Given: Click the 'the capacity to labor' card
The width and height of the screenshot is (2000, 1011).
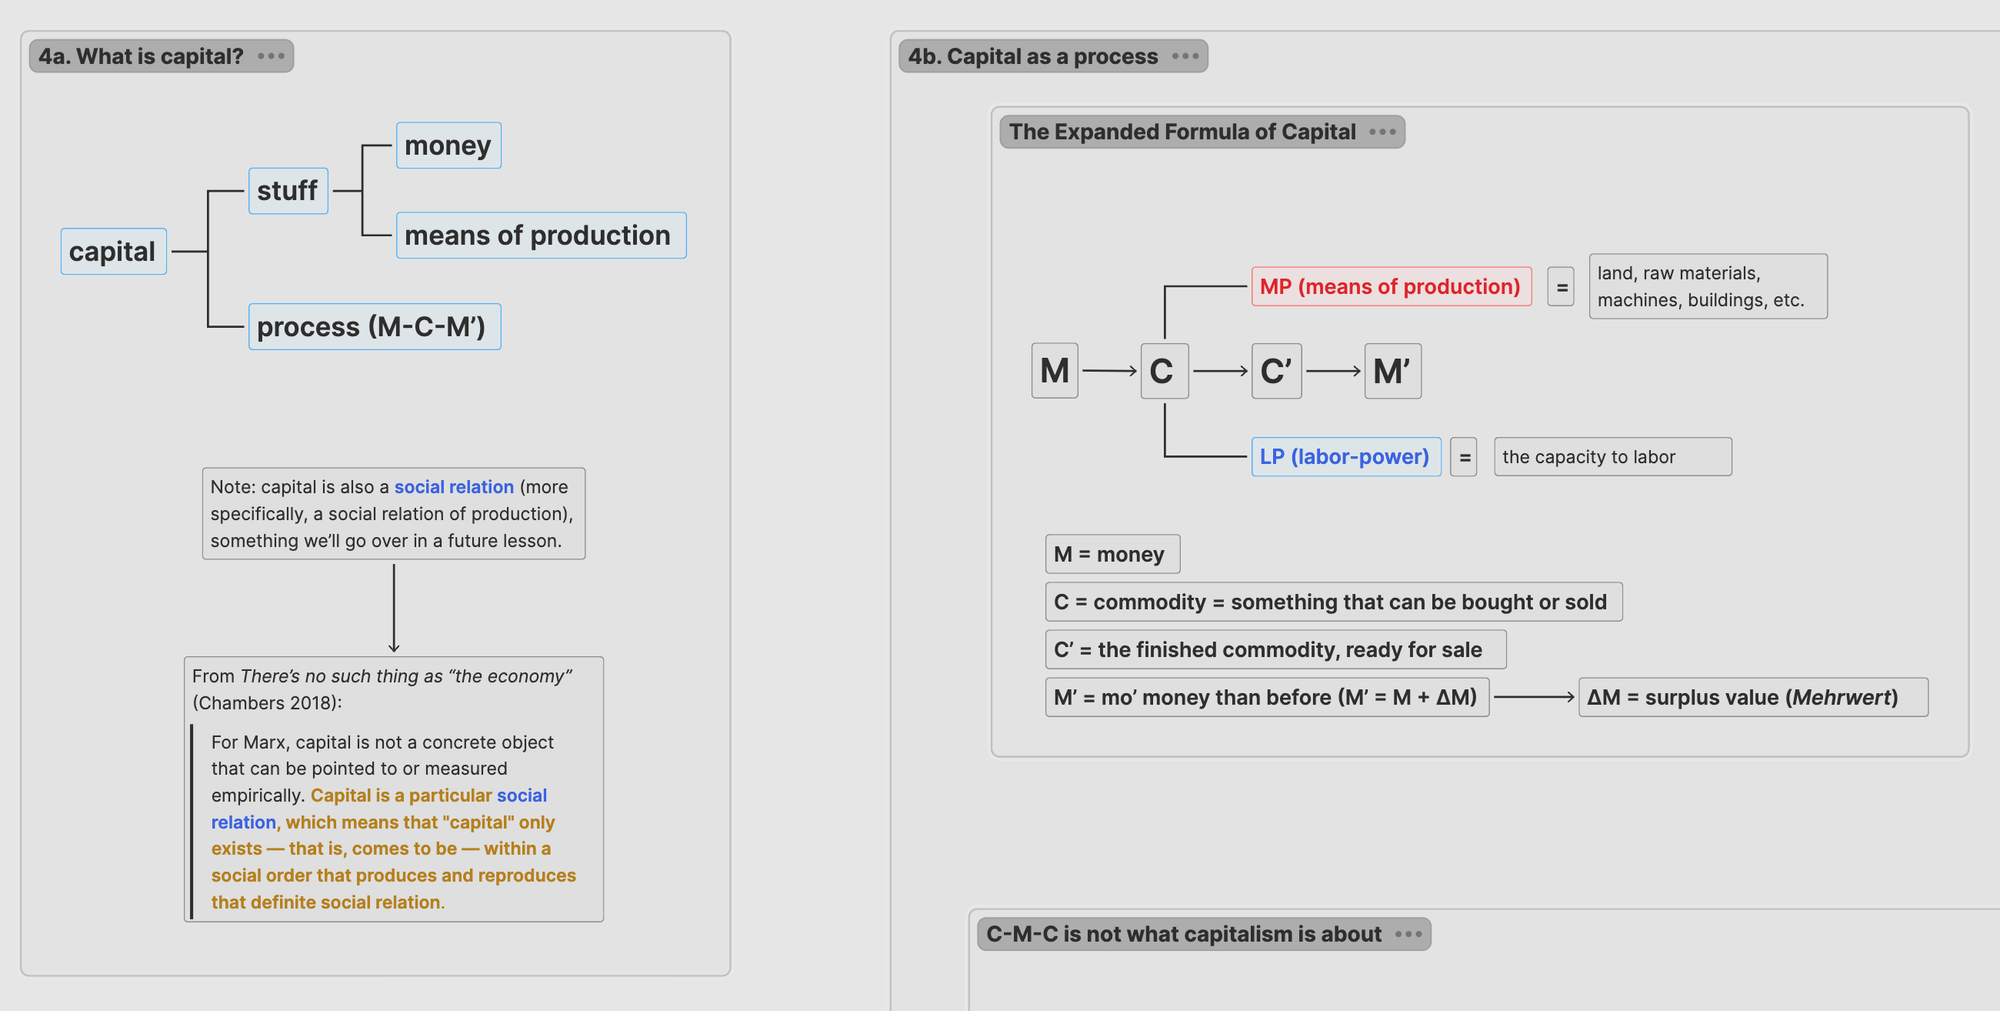Looking at the screenshot, I should (1612, 457).
